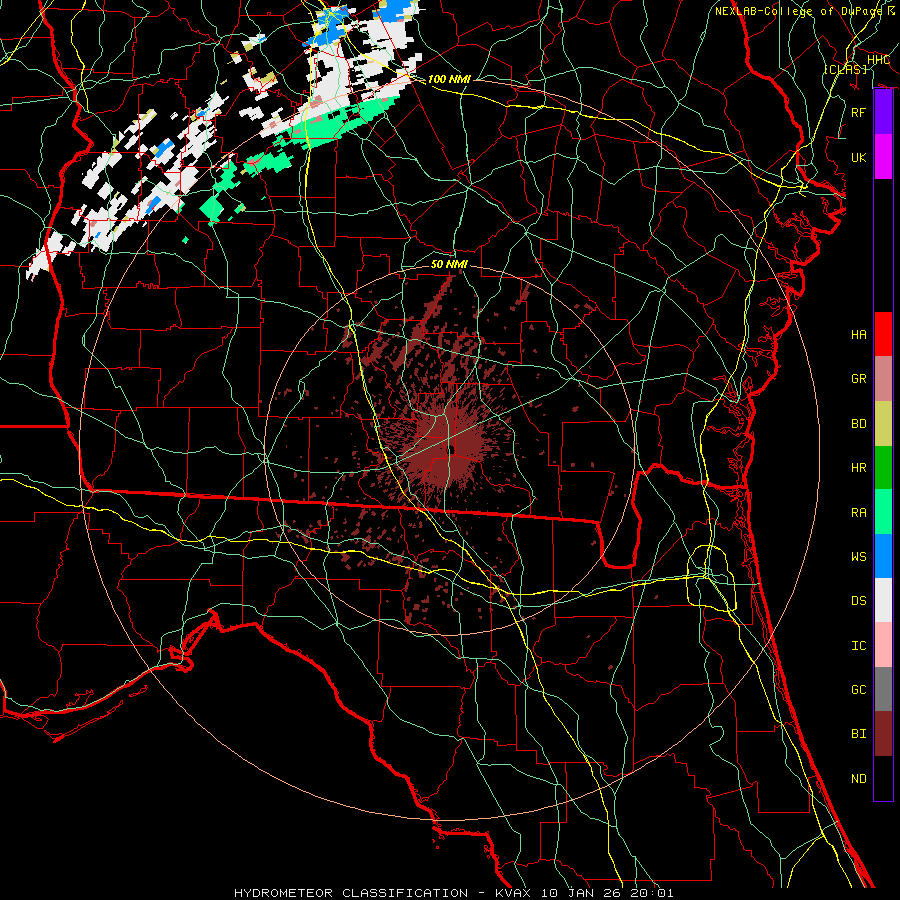900x900 pixels.
Task: Click the 'GR' legend label
Action: tap(859, 379)
